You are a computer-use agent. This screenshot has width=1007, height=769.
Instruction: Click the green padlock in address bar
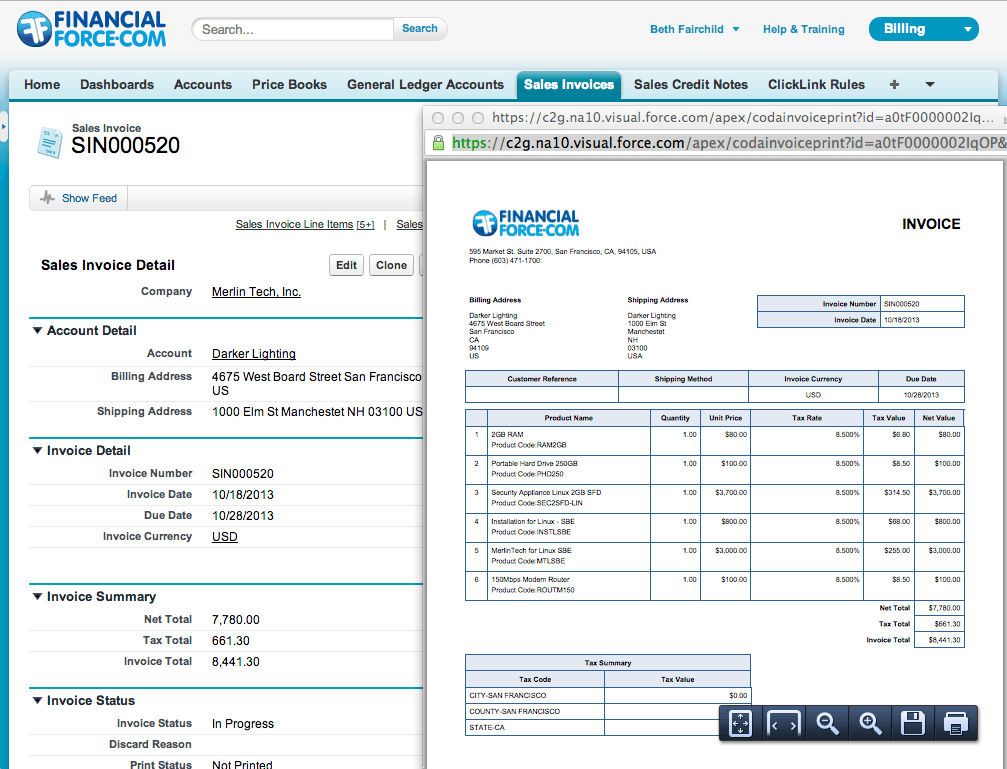click(439, 143)
